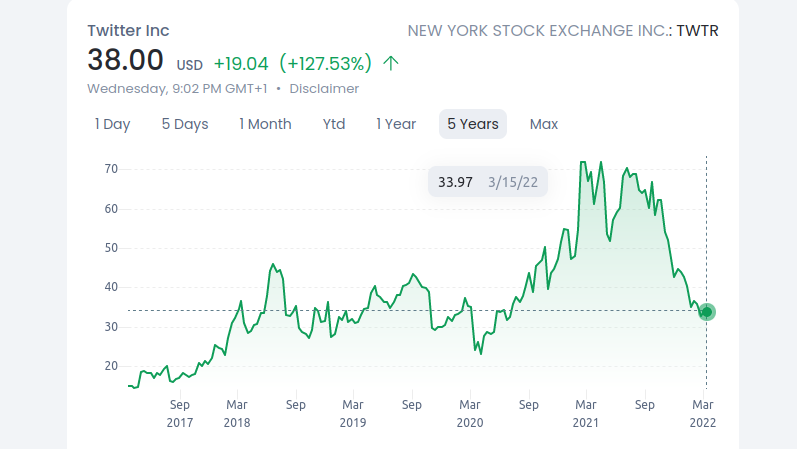The image size is (797, 449).
Task: Click the +19.04 price change value
Action: [240, 64]
